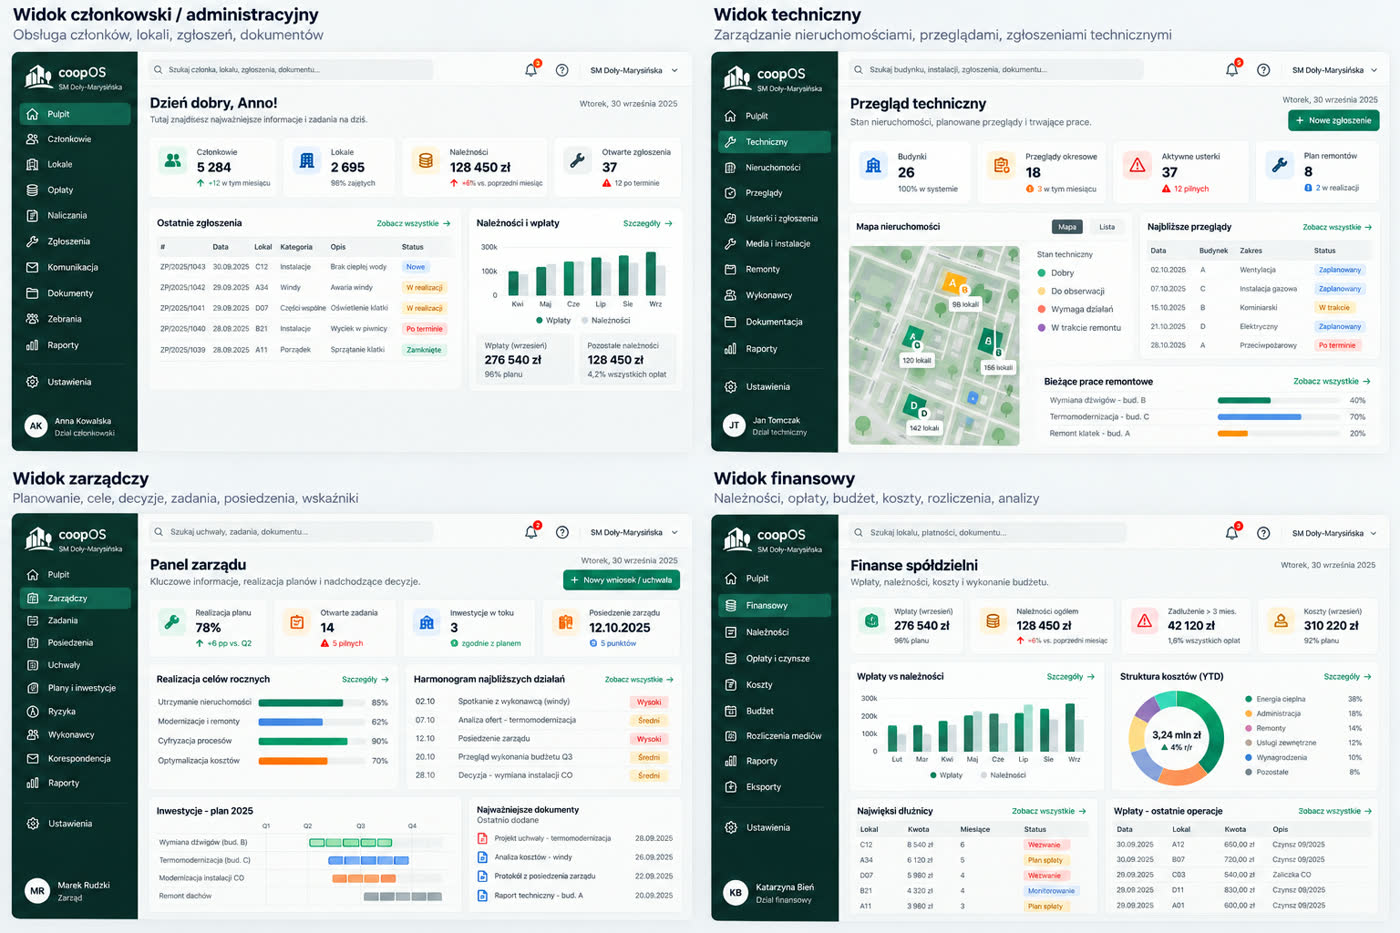Click the Nowe zgłoszenie button
Screen dimensions: 1400x933
[x=1334, y=120]
